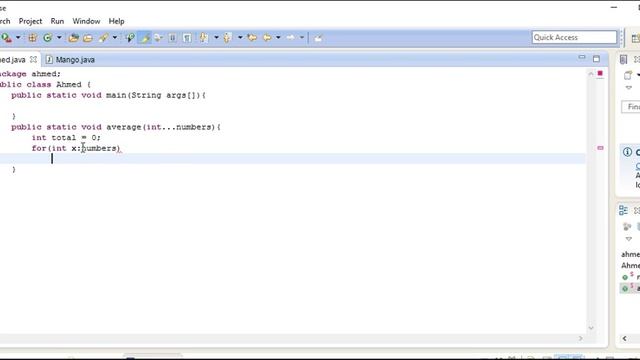The image size is (640, 360).
Task: Open the Back history dropdown arrow
Action: click(278, 38)
